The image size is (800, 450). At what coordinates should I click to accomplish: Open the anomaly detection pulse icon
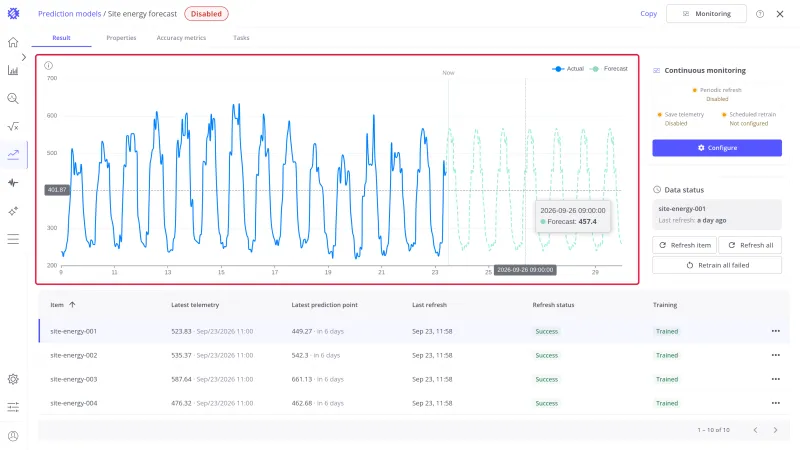13,183
